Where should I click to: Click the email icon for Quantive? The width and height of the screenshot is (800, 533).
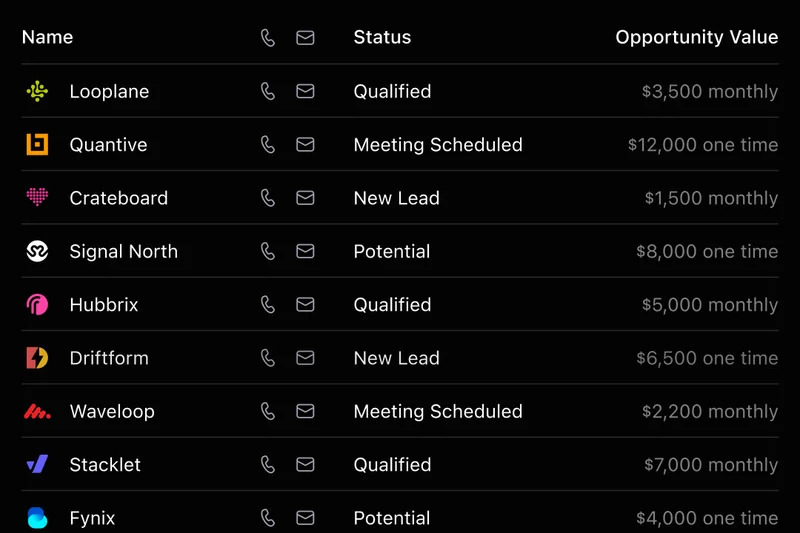click(305, 145)
